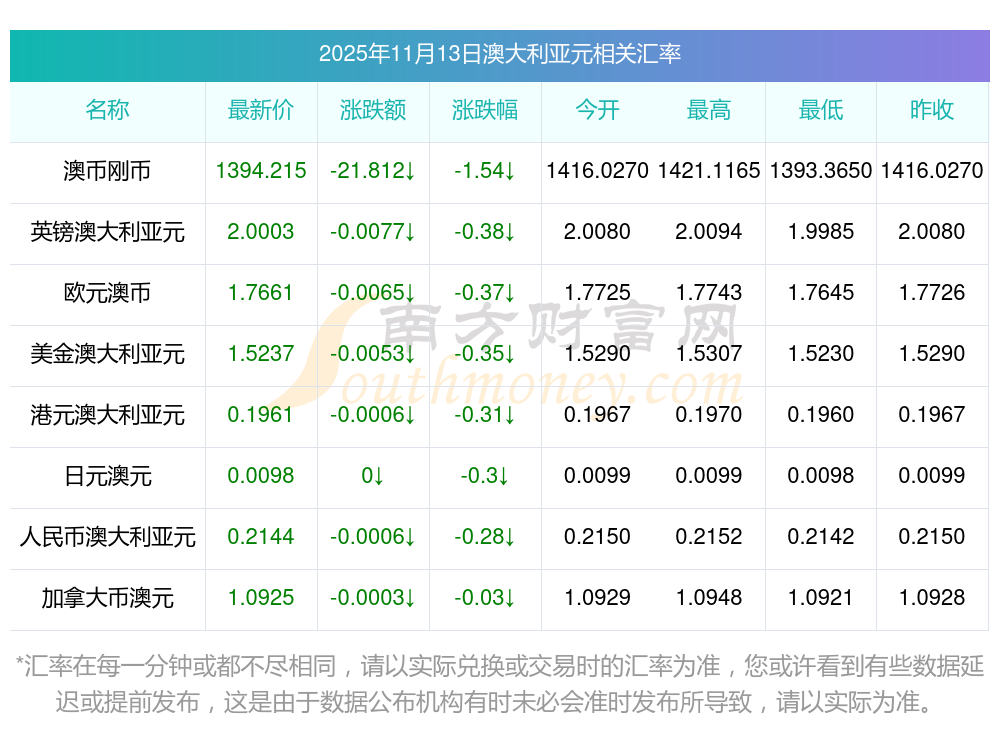Select the high value 1.0948

pos(709,598)
